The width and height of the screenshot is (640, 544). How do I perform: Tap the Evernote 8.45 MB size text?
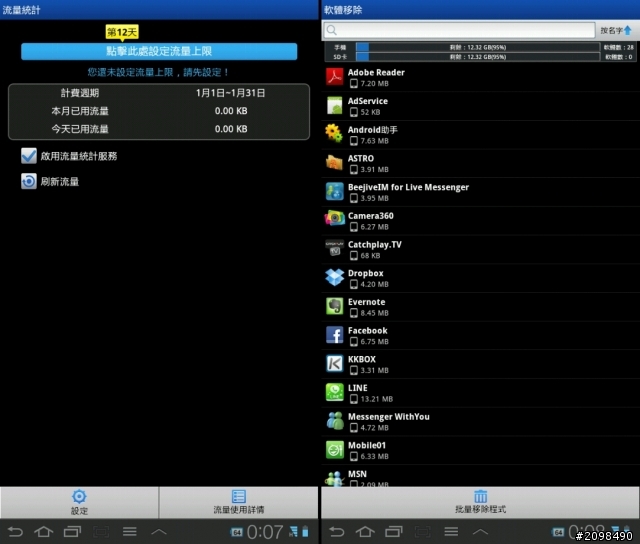[374, 313]
